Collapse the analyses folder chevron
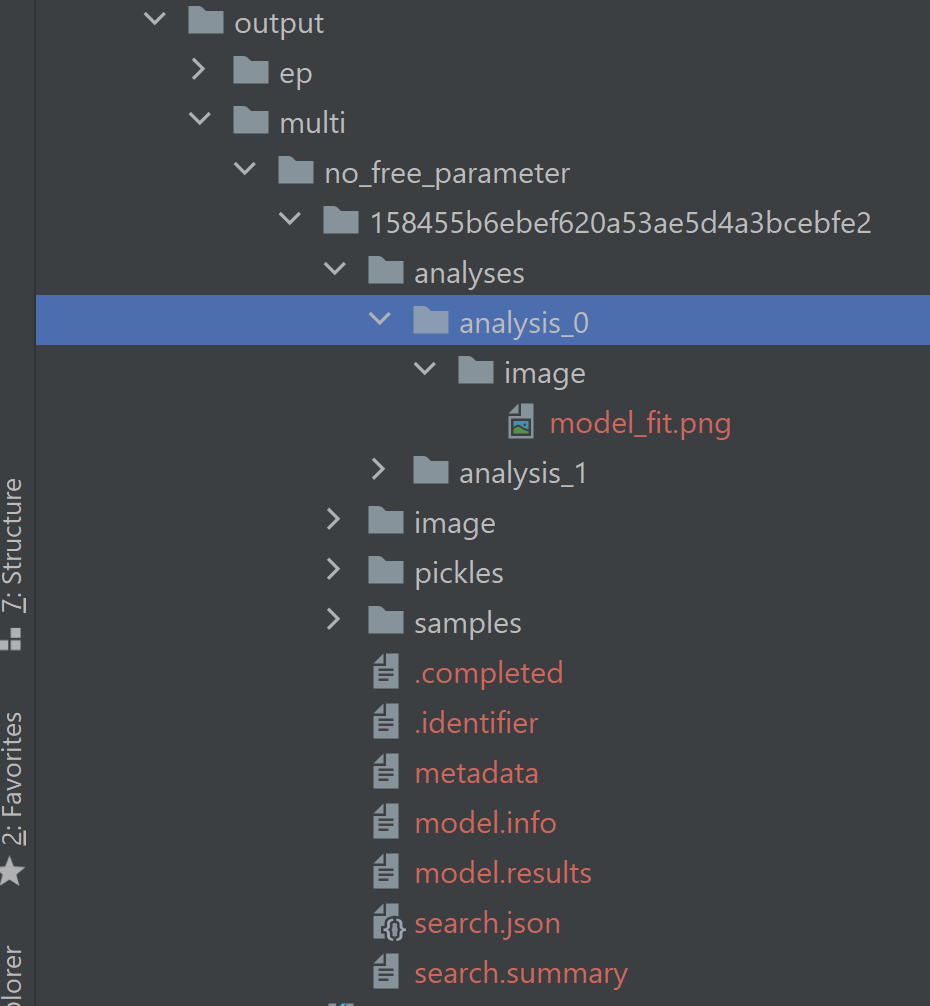Viewport: 930px width, 1006px height. point(335,269)
